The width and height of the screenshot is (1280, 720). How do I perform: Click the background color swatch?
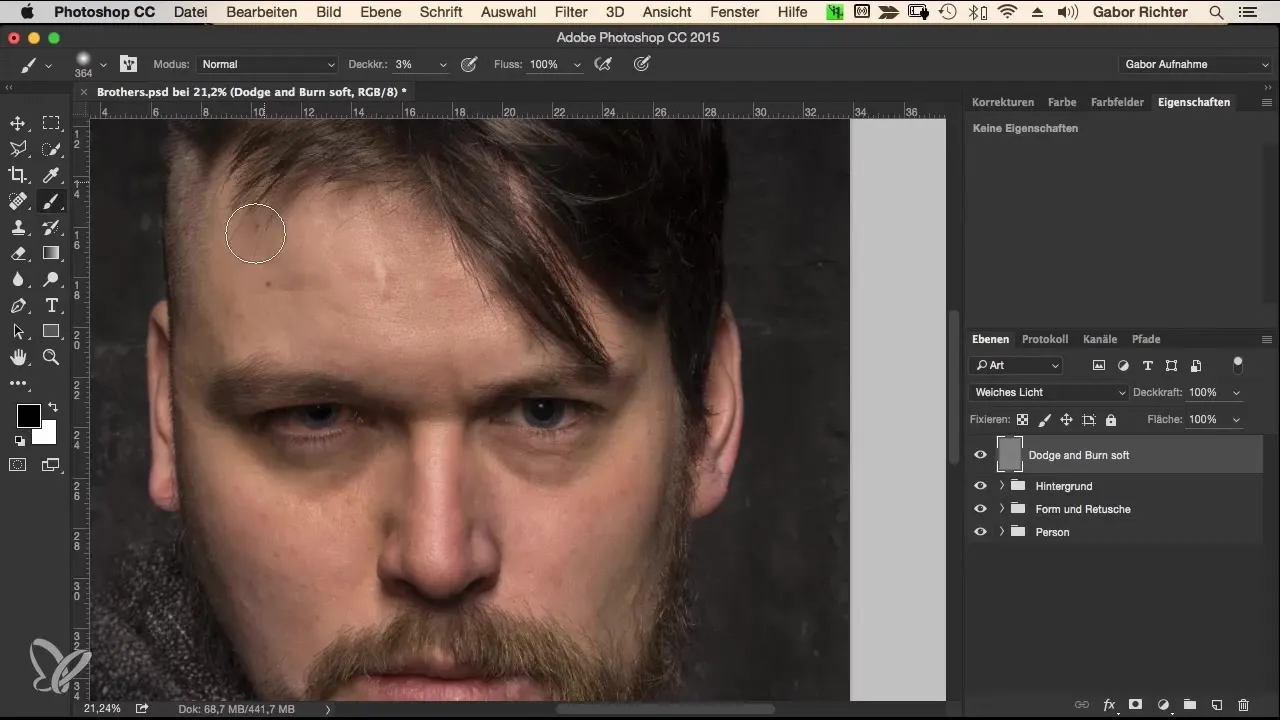click(x=47, y=435)
